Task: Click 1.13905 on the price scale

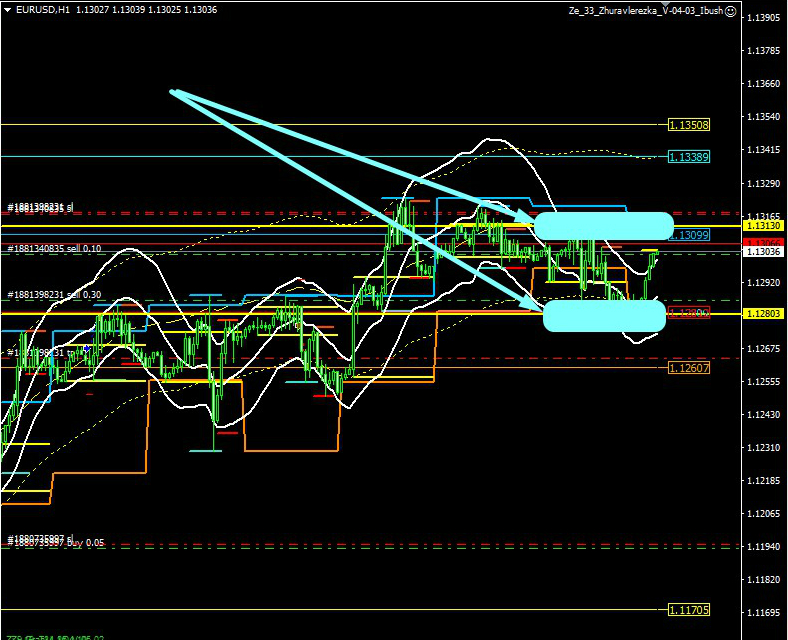Action: 763,18
